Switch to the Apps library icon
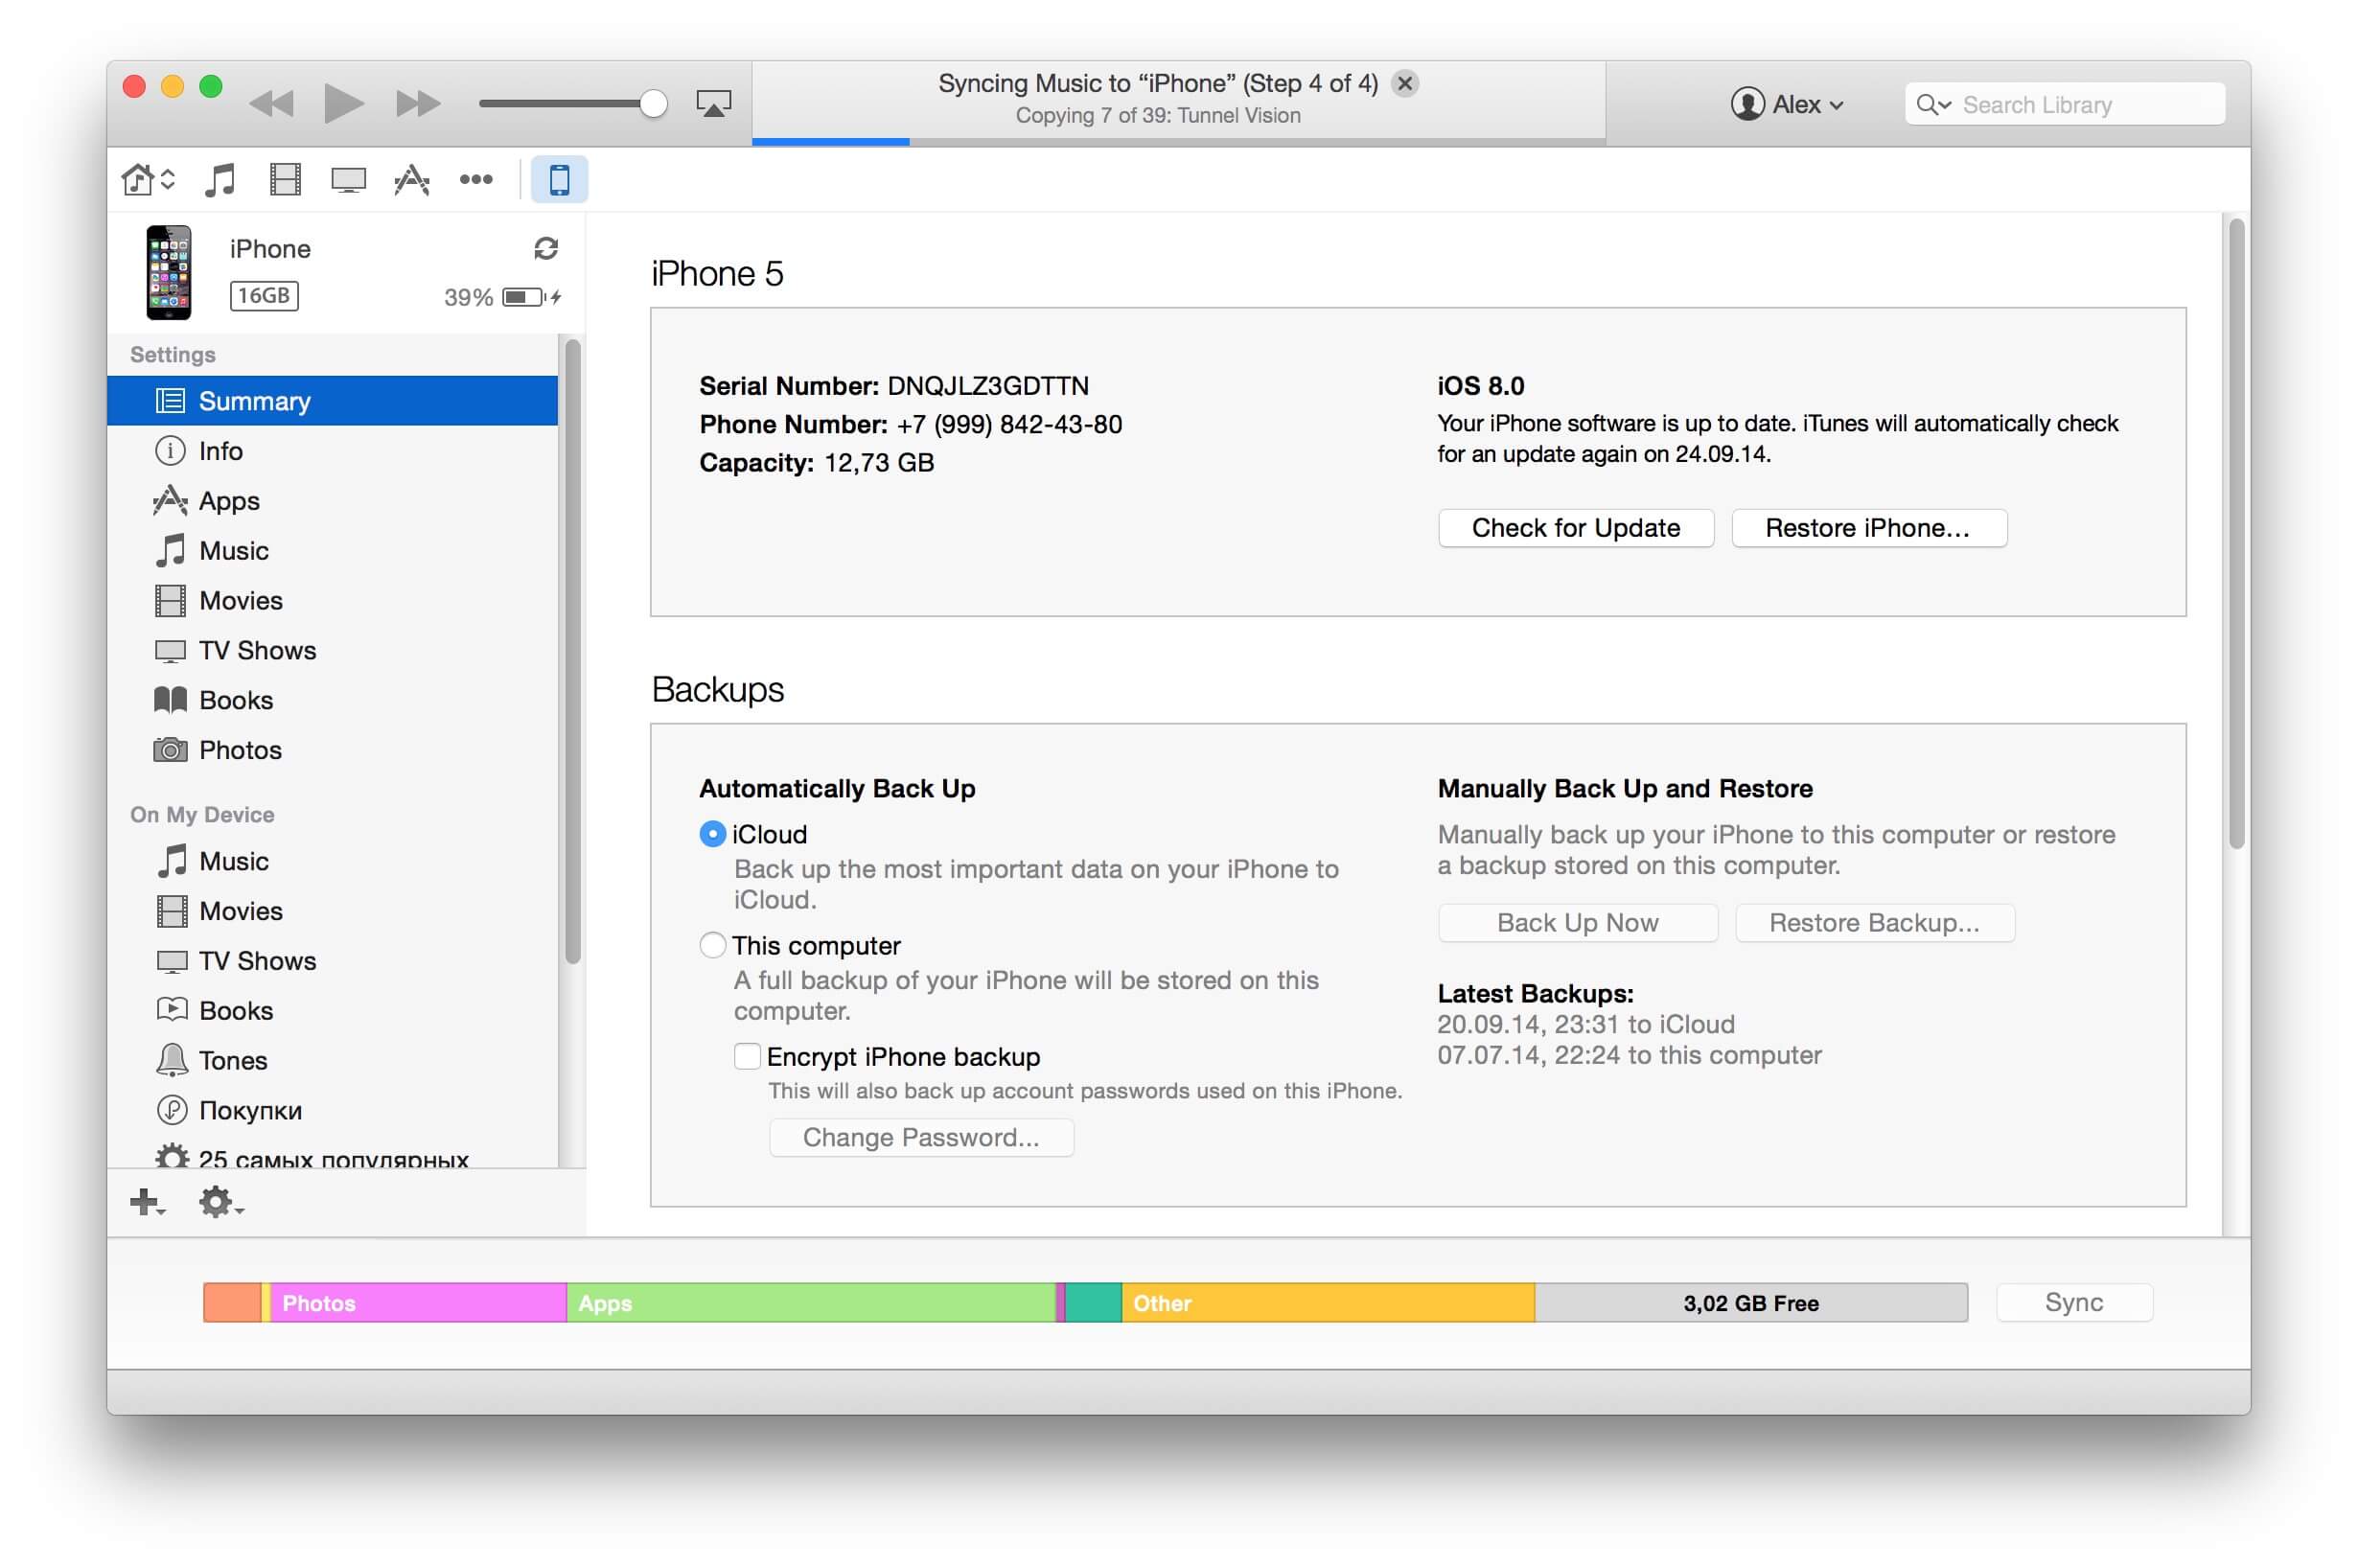The width and height of the screenshot is (2358, 1568). tap(412, 180)
